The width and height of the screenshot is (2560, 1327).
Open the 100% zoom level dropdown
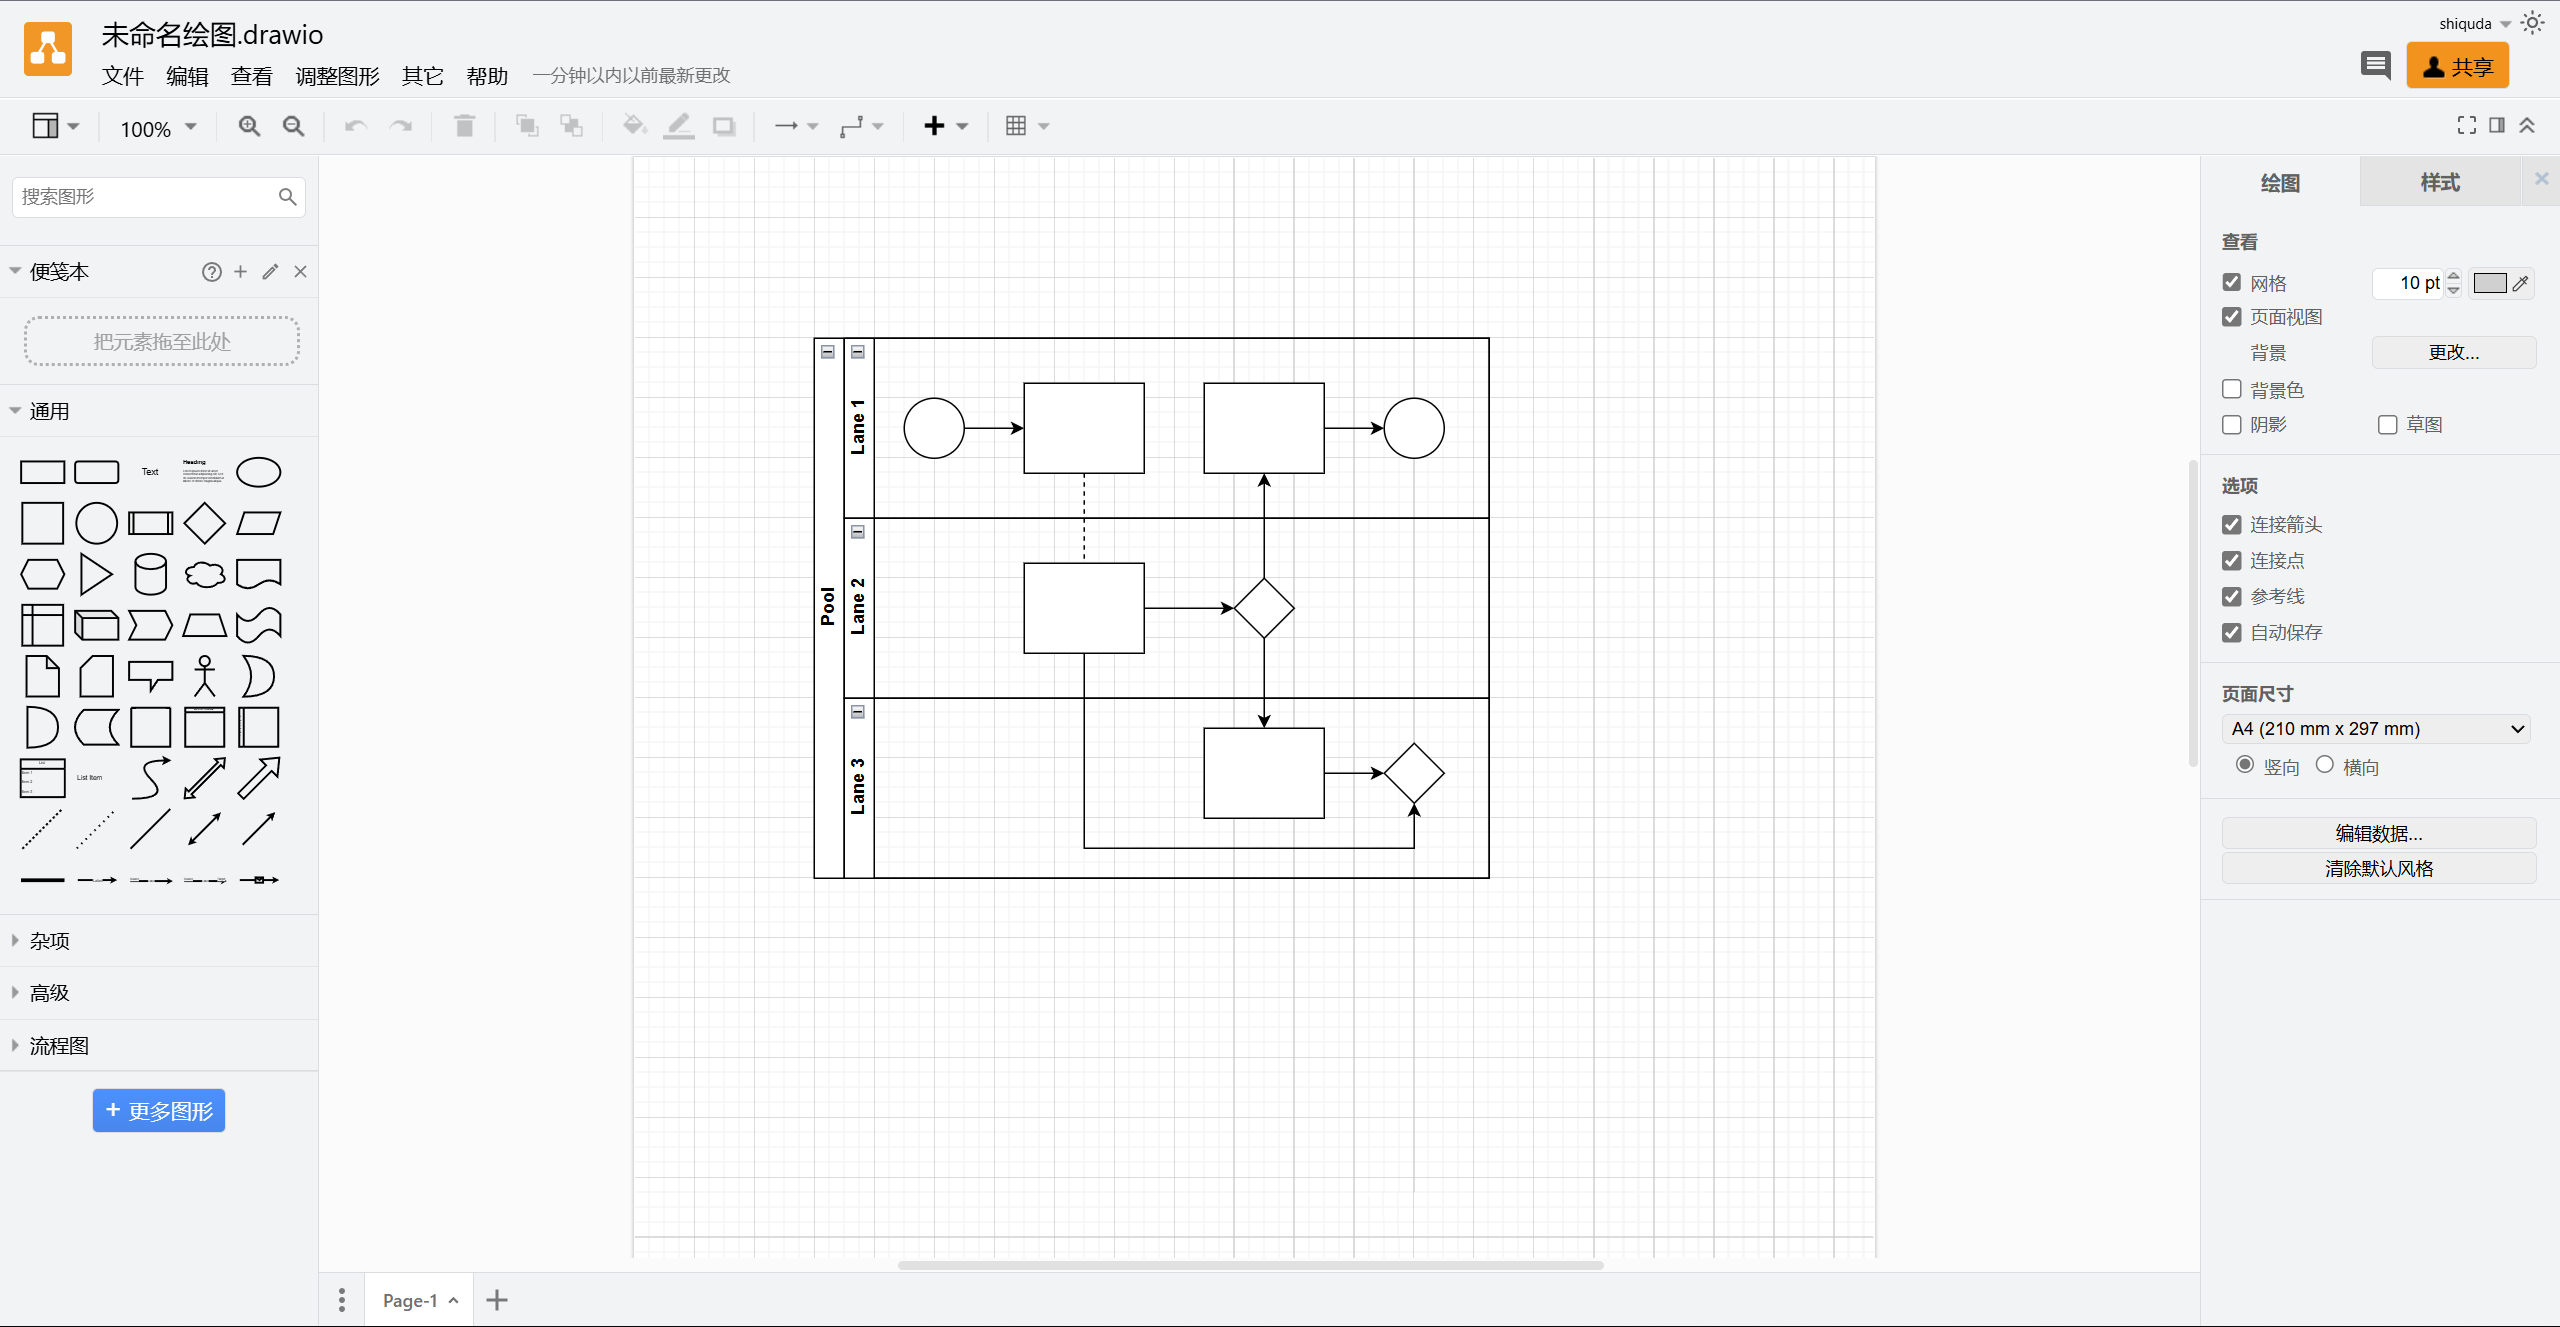(x=158, y=128)
